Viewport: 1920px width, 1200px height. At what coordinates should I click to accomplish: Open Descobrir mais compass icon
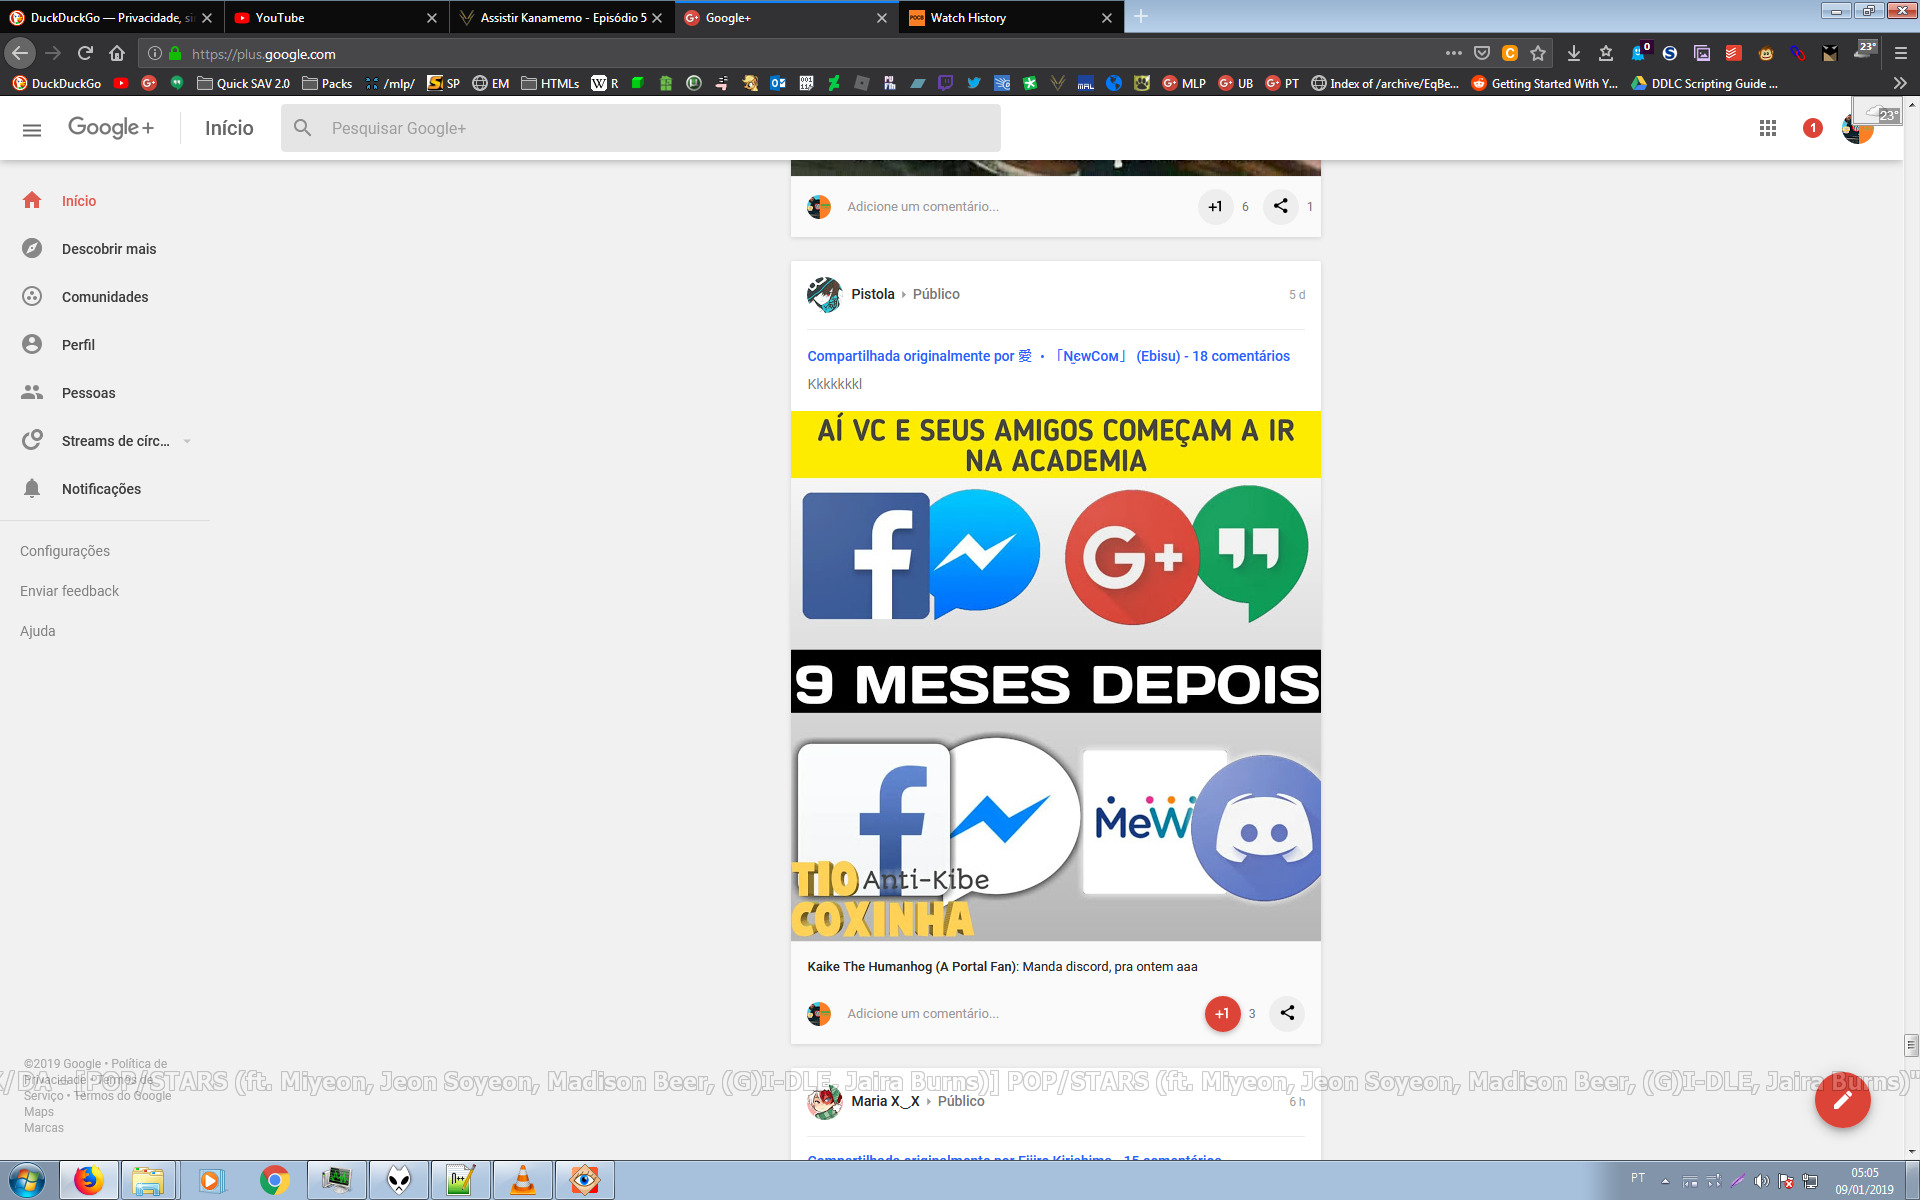[x=32, y=248]
